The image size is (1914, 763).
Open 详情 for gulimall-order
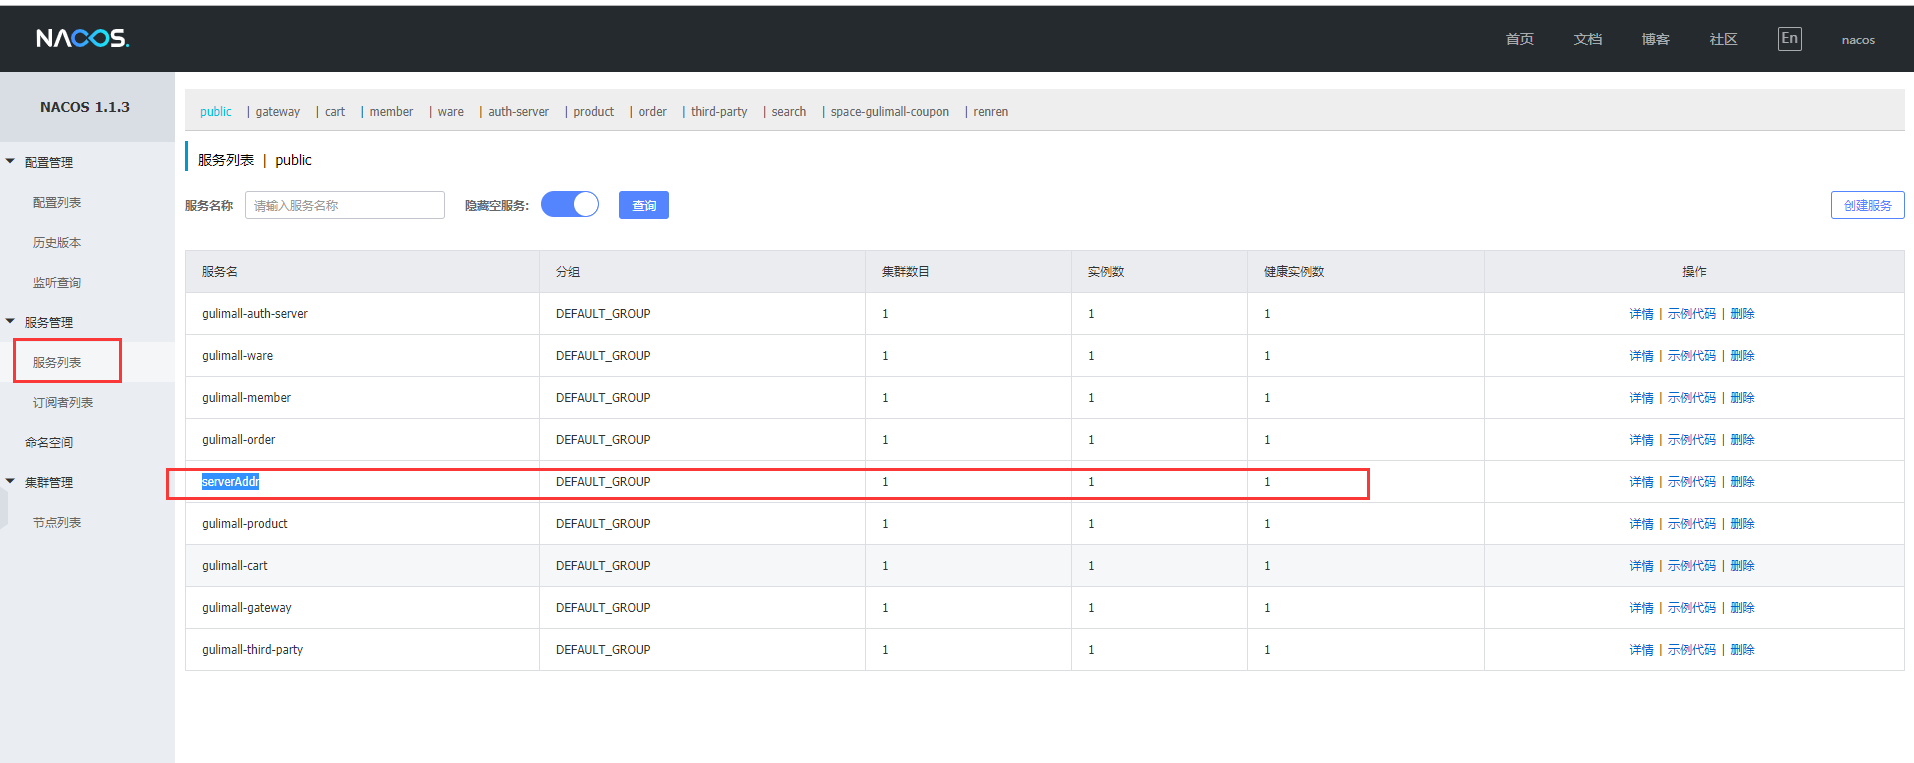point(1641,440)
